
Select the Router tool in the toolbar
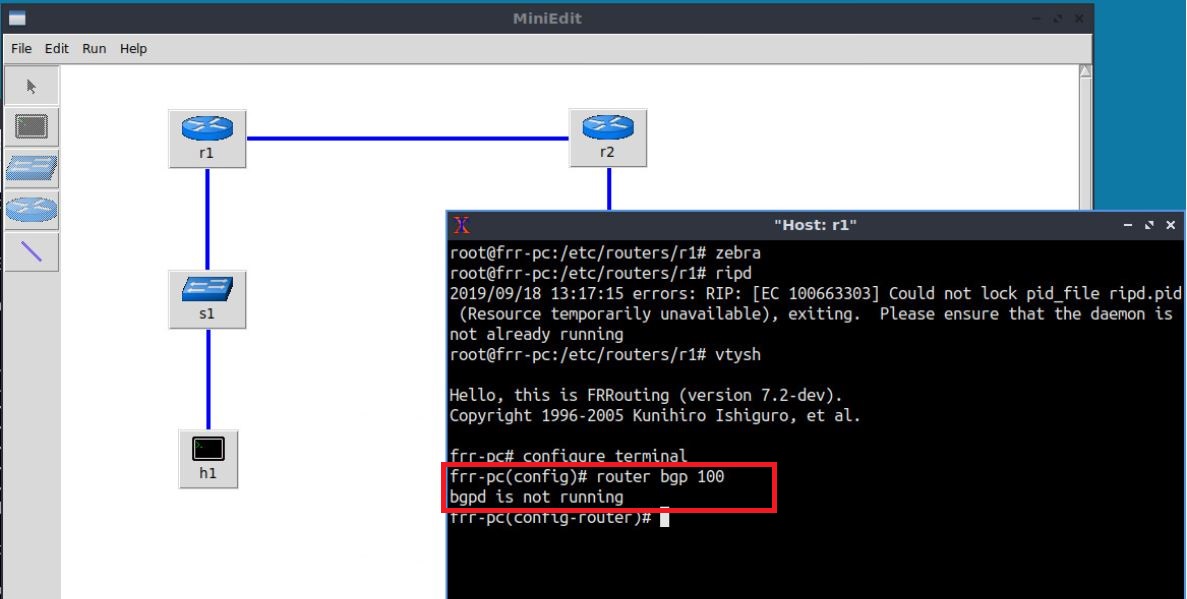(31, 210)
